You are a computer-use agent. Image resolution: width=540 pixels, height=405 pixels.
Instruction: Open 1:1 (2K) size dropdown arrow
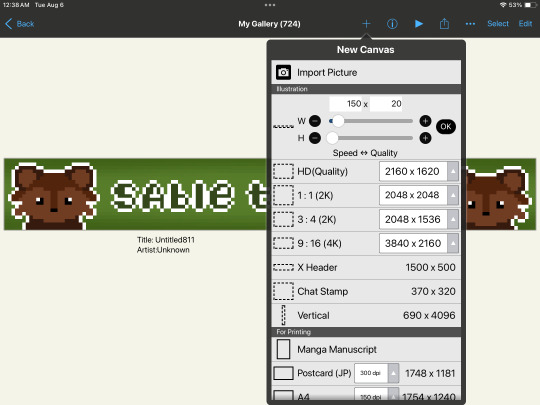(x=453, y=195)
